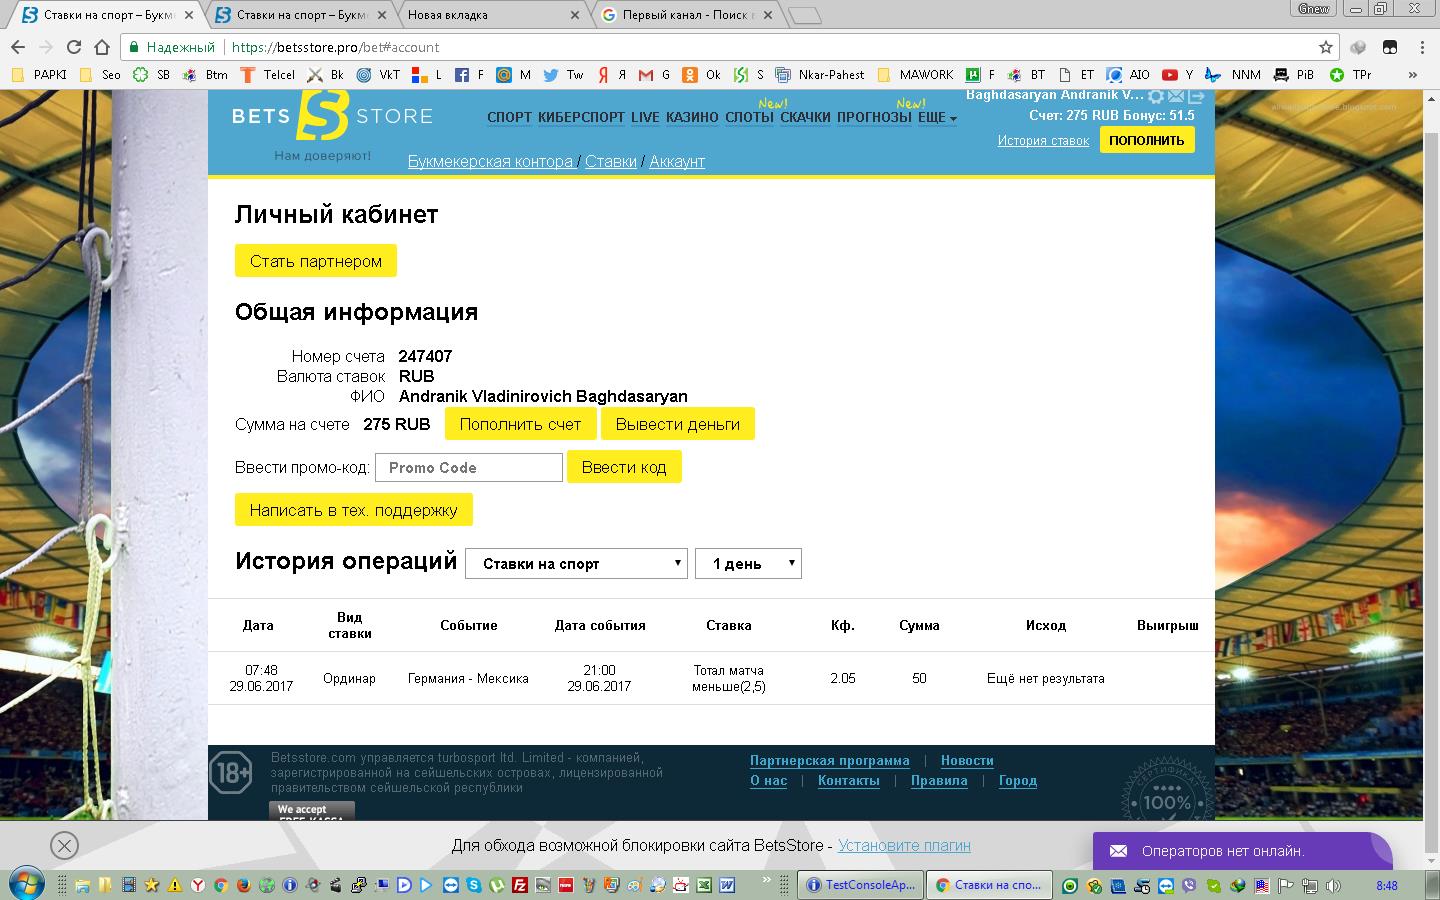Open the 'КАЗИНО' menu item
Screen dimensions: 1440x900
[x=692, y=117]
